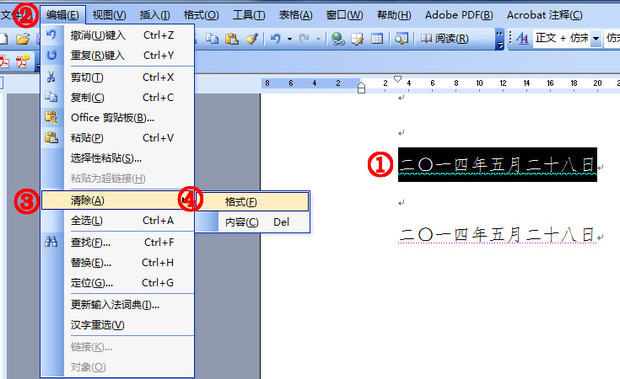620x379 pixels.
Task: Click the first line indent ruler marker
Action: pyautogui.click(x=398, y=79)
